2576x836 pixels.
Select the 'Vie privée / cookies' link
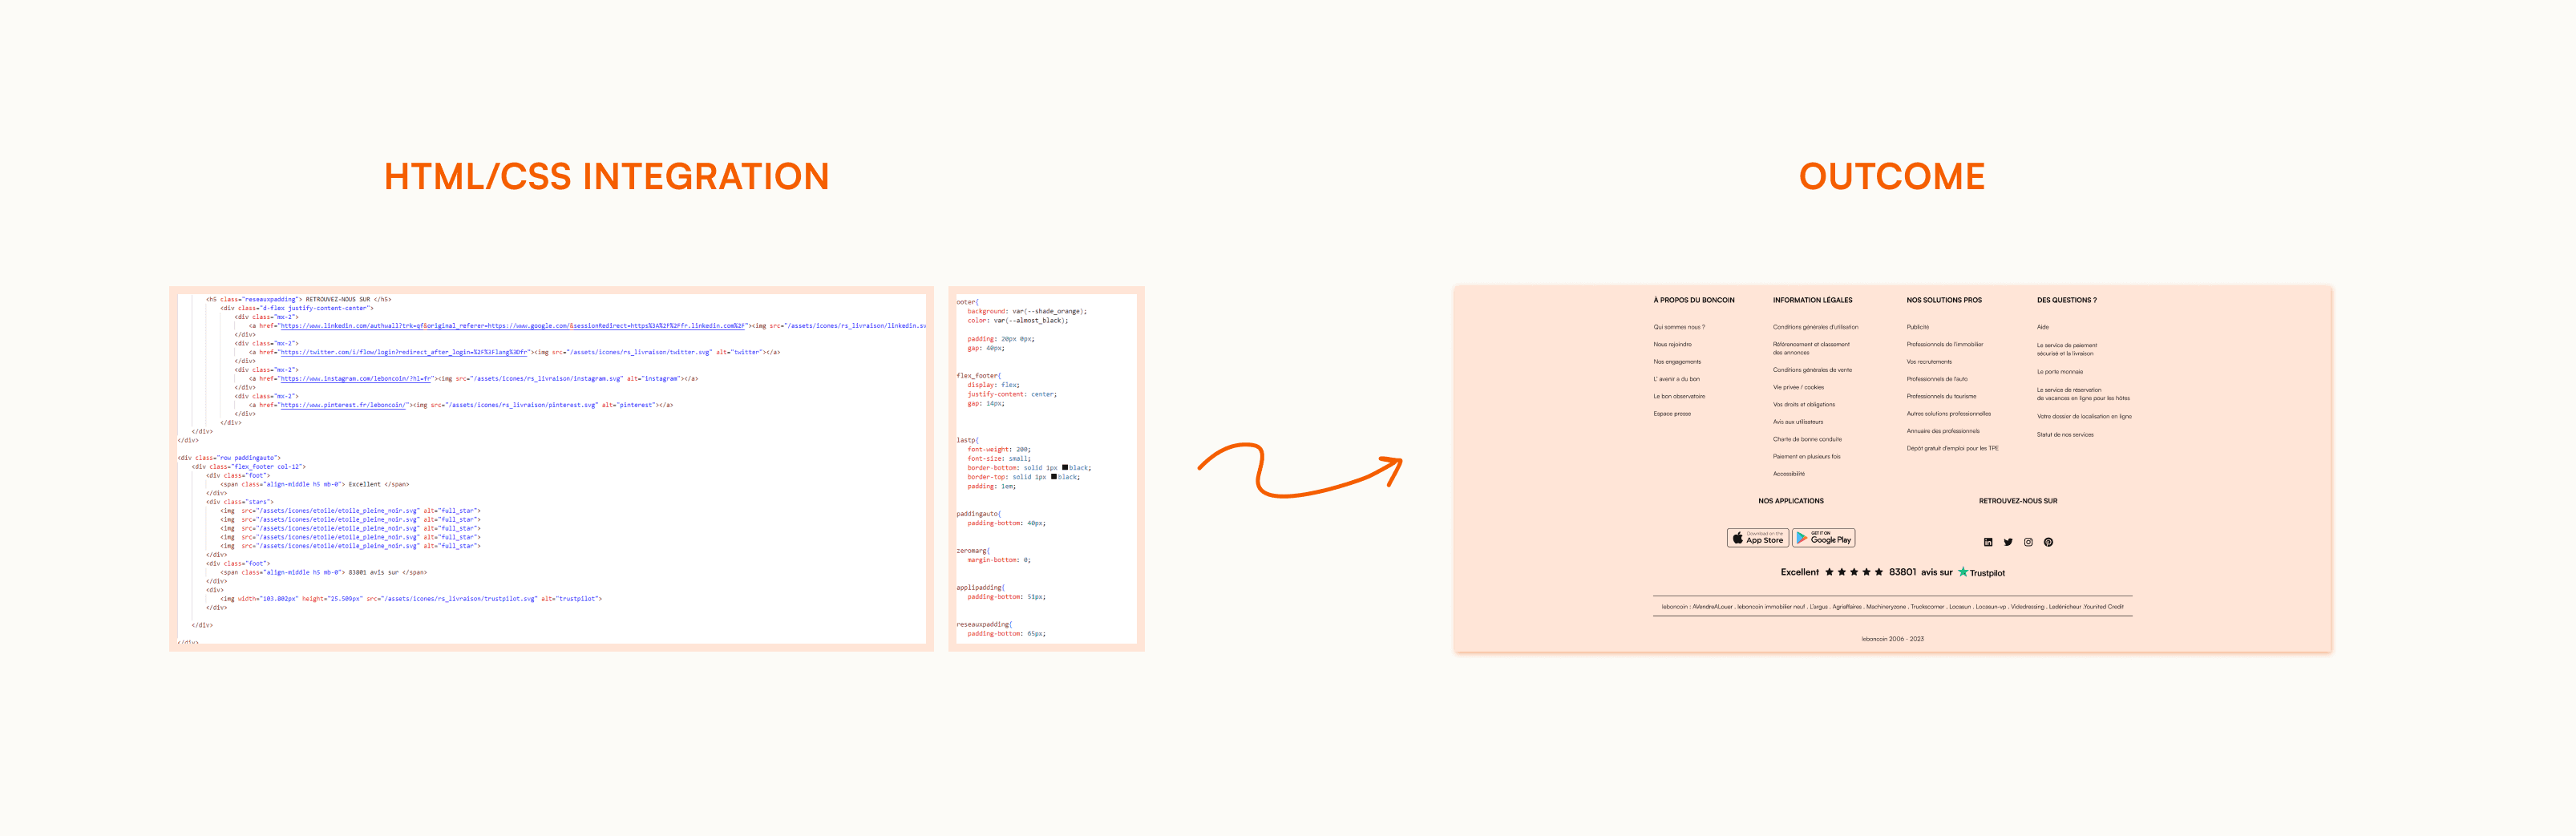tap(1798, 387)
